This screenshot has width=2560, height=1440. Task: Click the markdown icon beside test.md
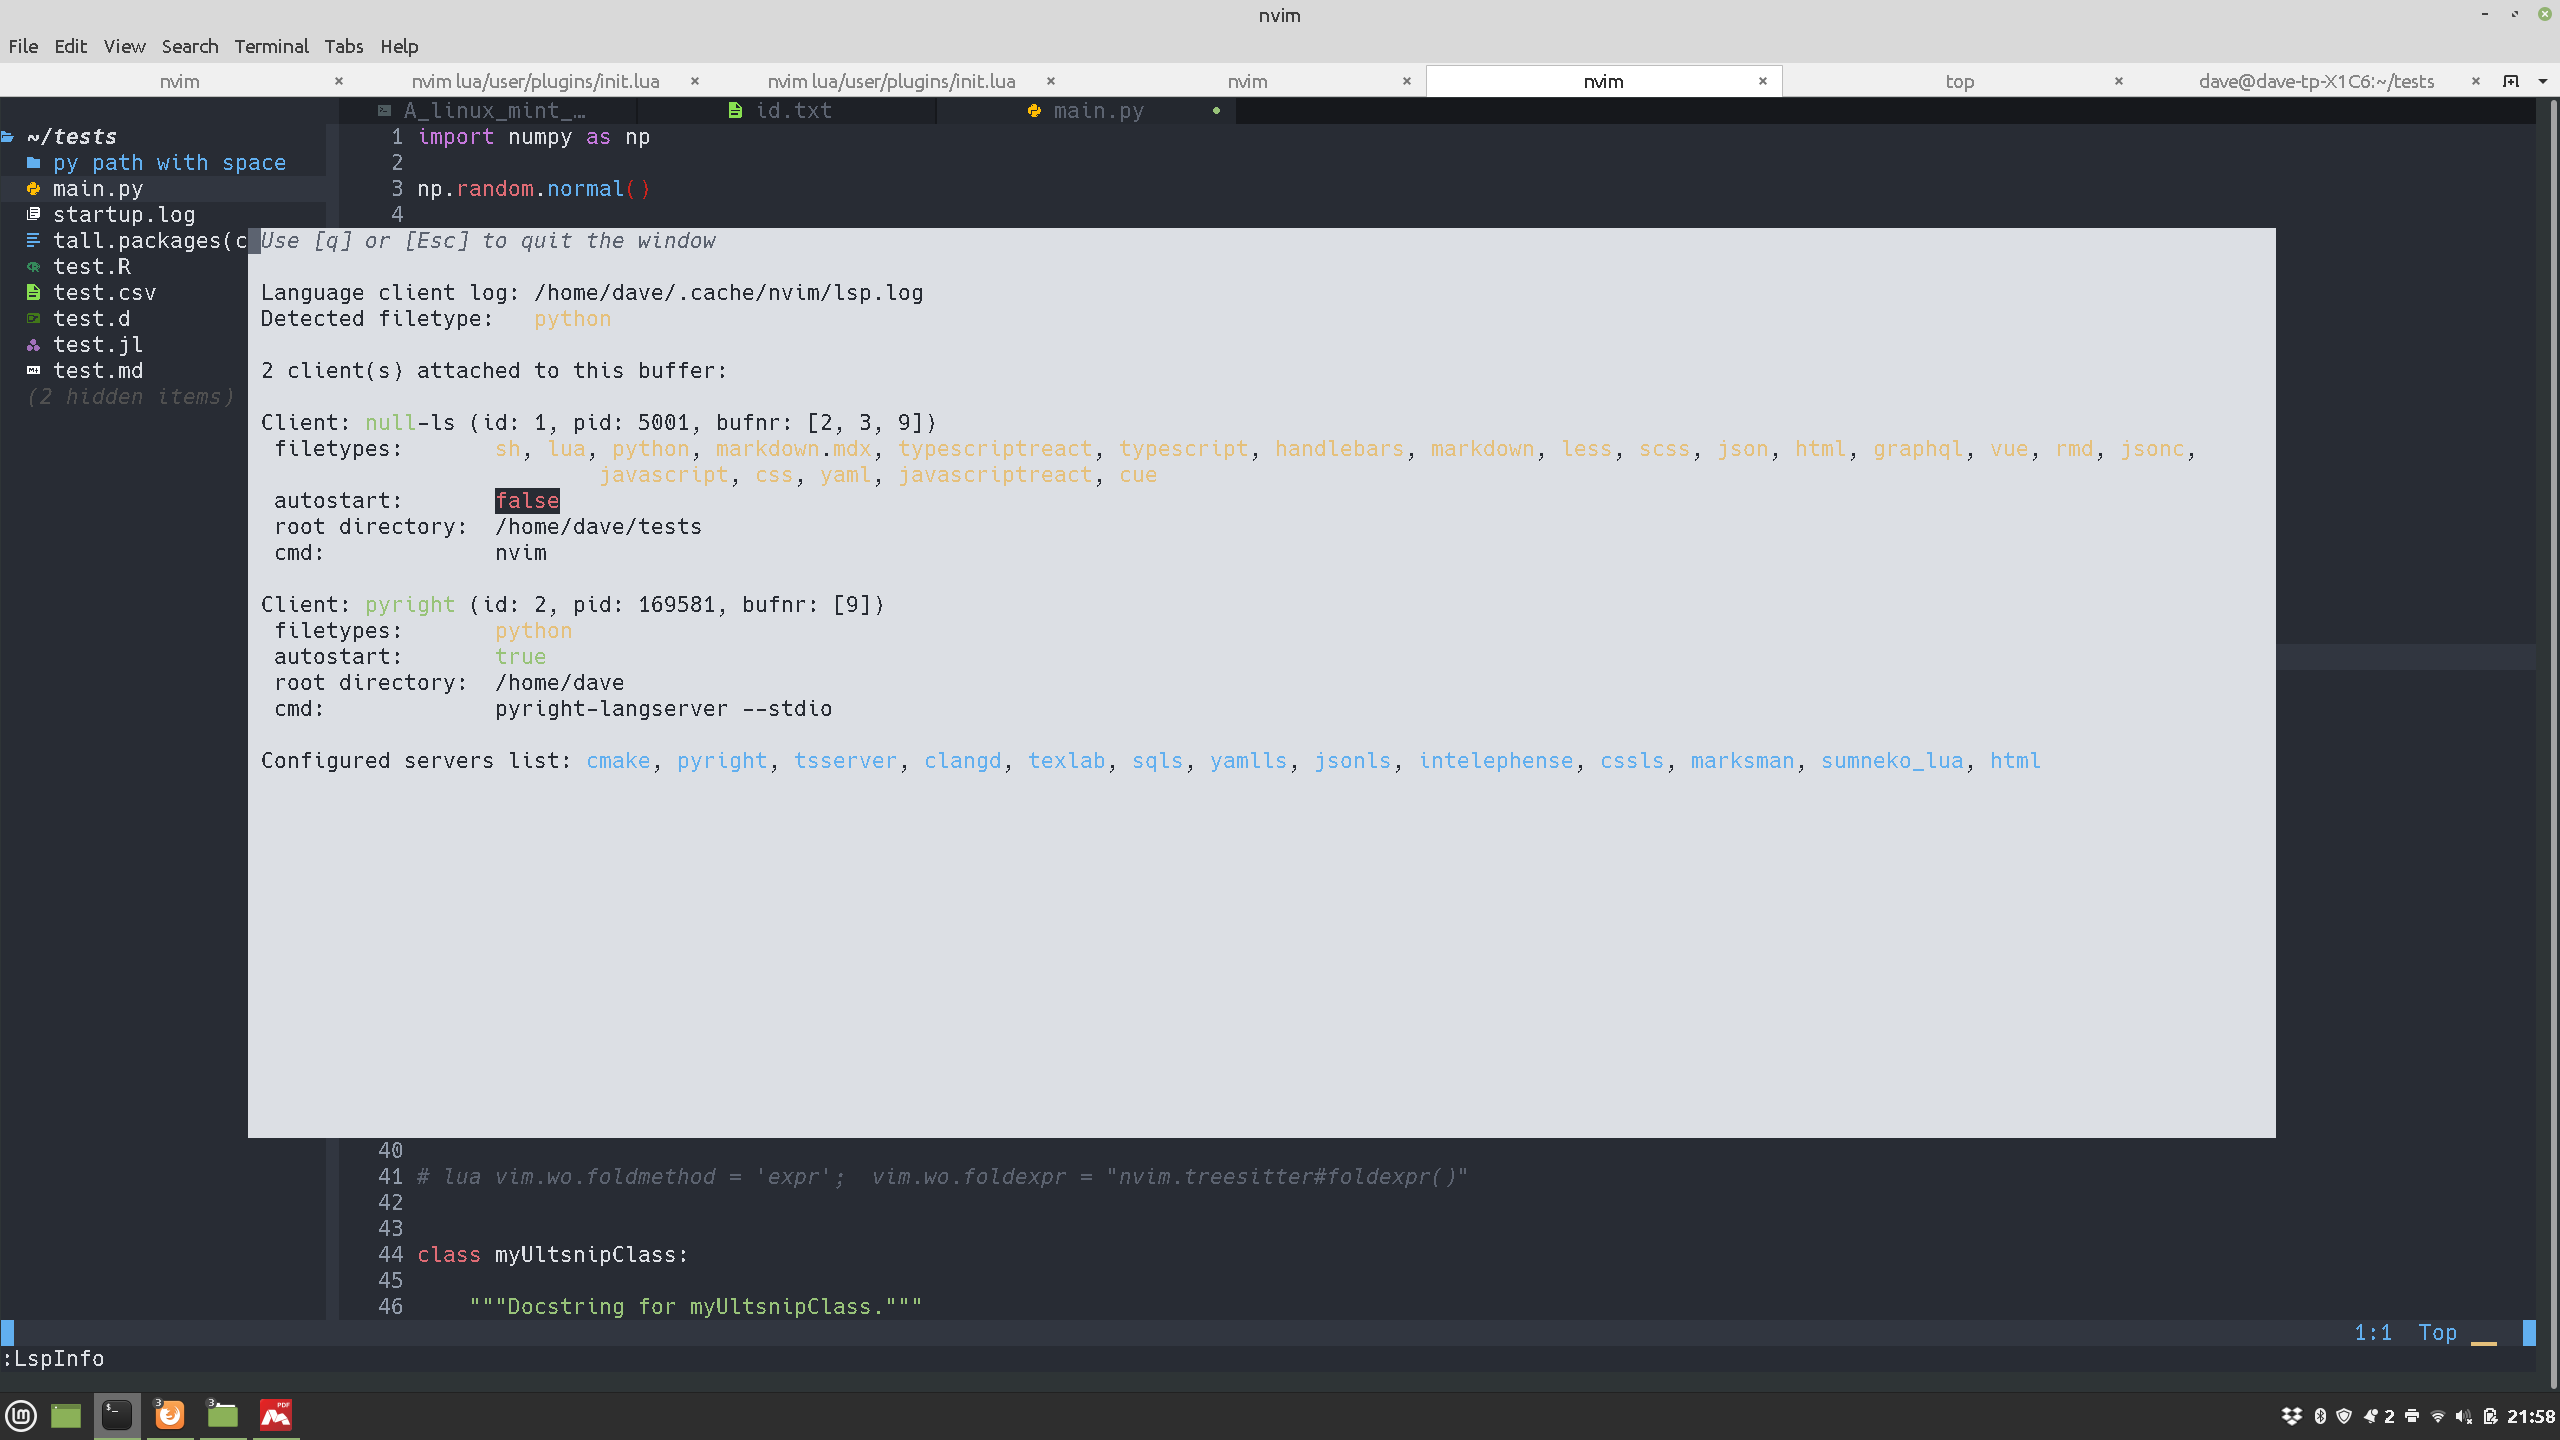[x=33, y=371]
